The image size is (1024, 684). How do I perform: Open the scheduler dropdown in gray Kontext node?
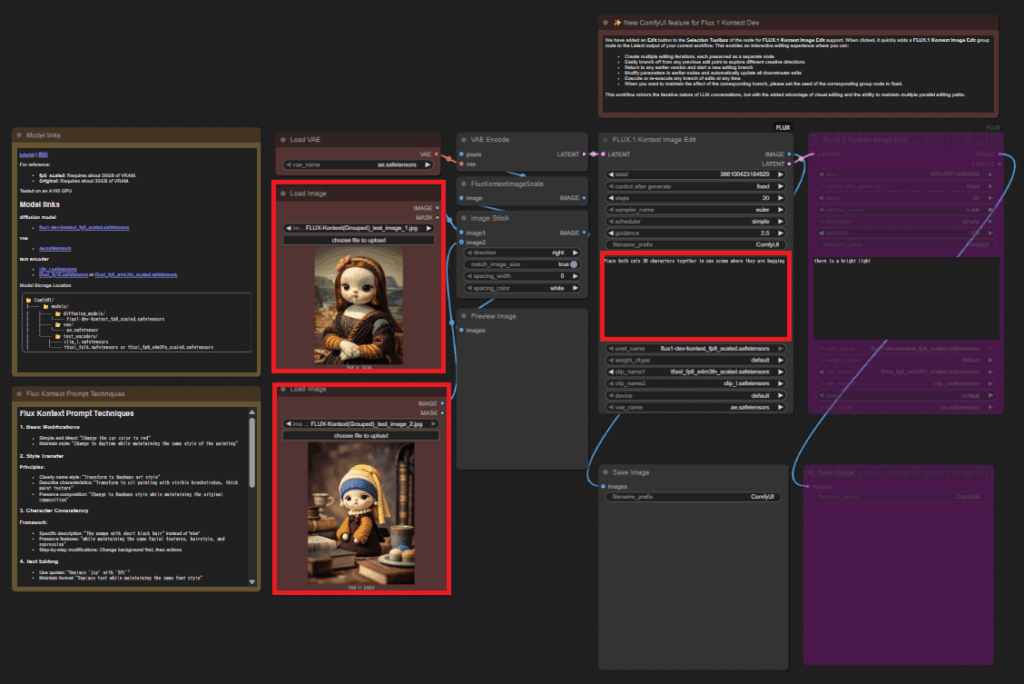696,221
